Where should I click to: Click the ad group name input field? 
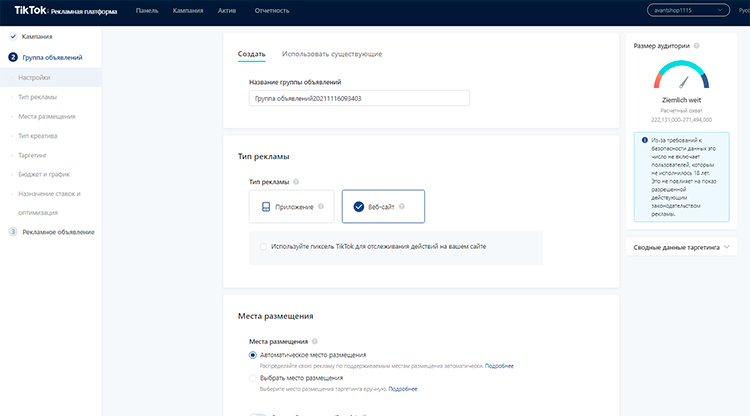(x=359, y=98)
